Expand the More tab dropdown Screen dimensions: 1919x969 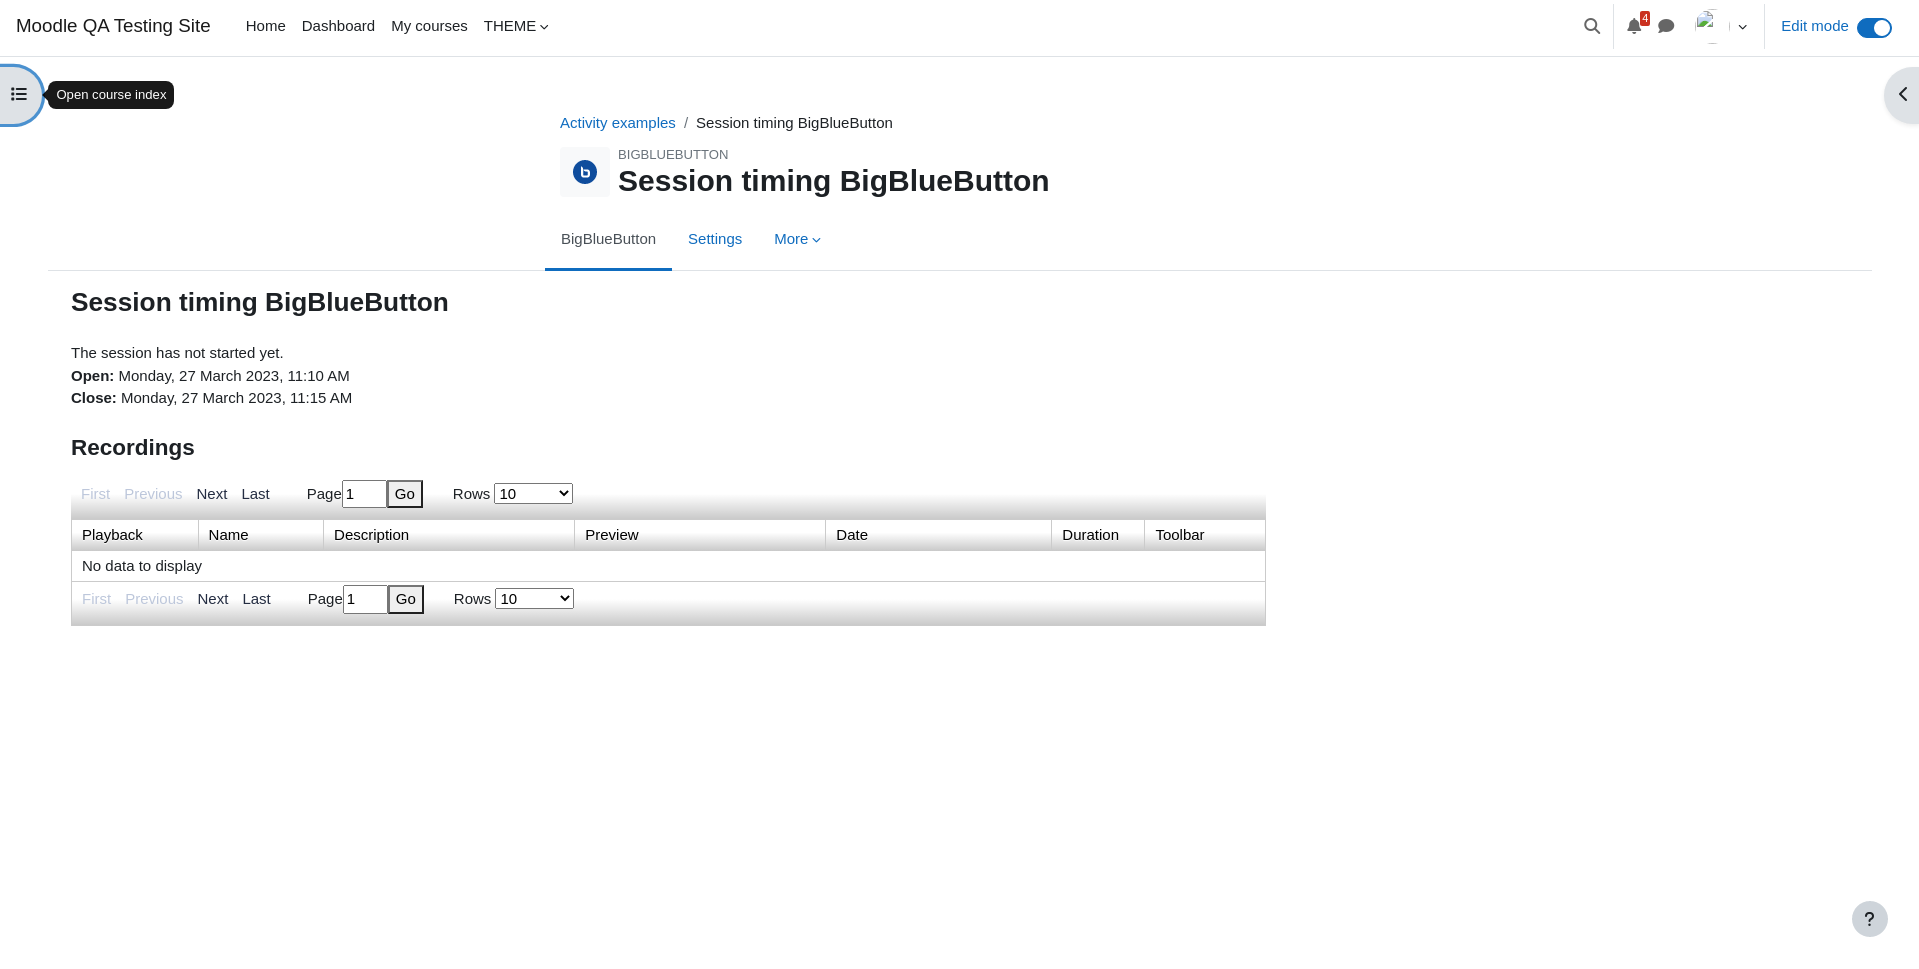point(797,239)
